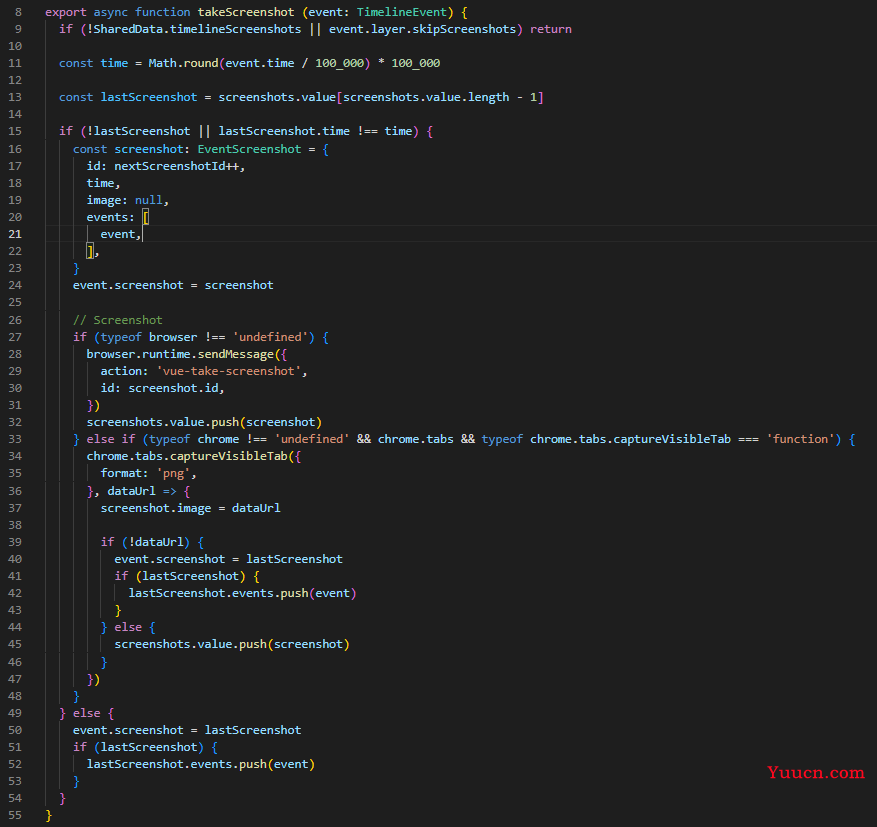Click line number 15 in the gutter

tap(15, 131)
